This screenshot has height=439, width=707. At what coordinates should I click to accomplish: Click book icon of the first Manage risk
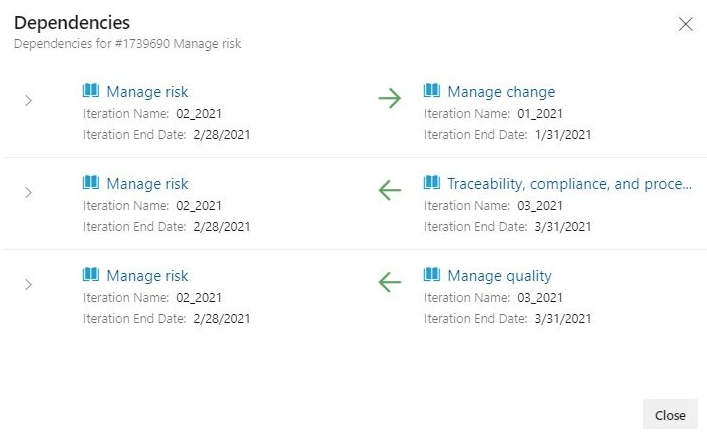click(x=91, y=91)
